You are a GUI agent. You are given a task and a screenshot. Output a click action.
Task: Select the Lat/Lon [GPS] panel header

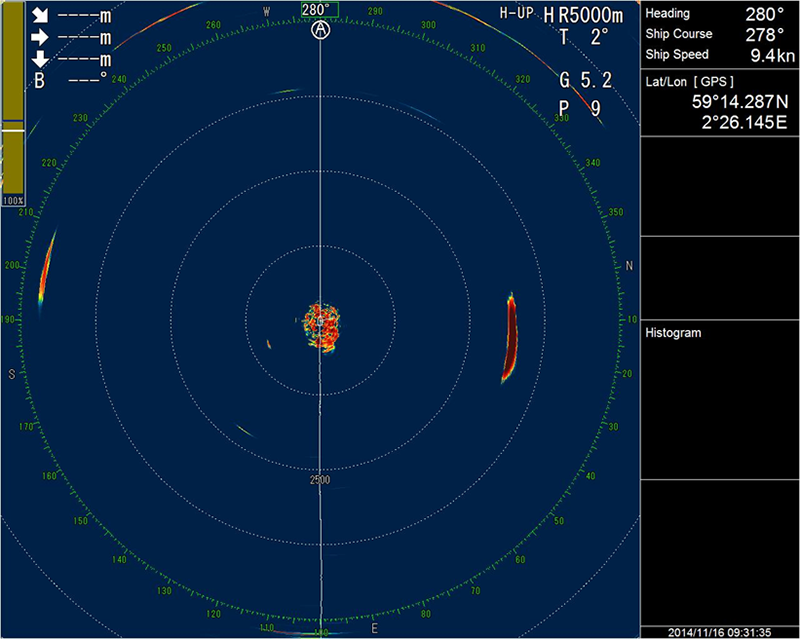pyautogui.click(x=689, y=81)
